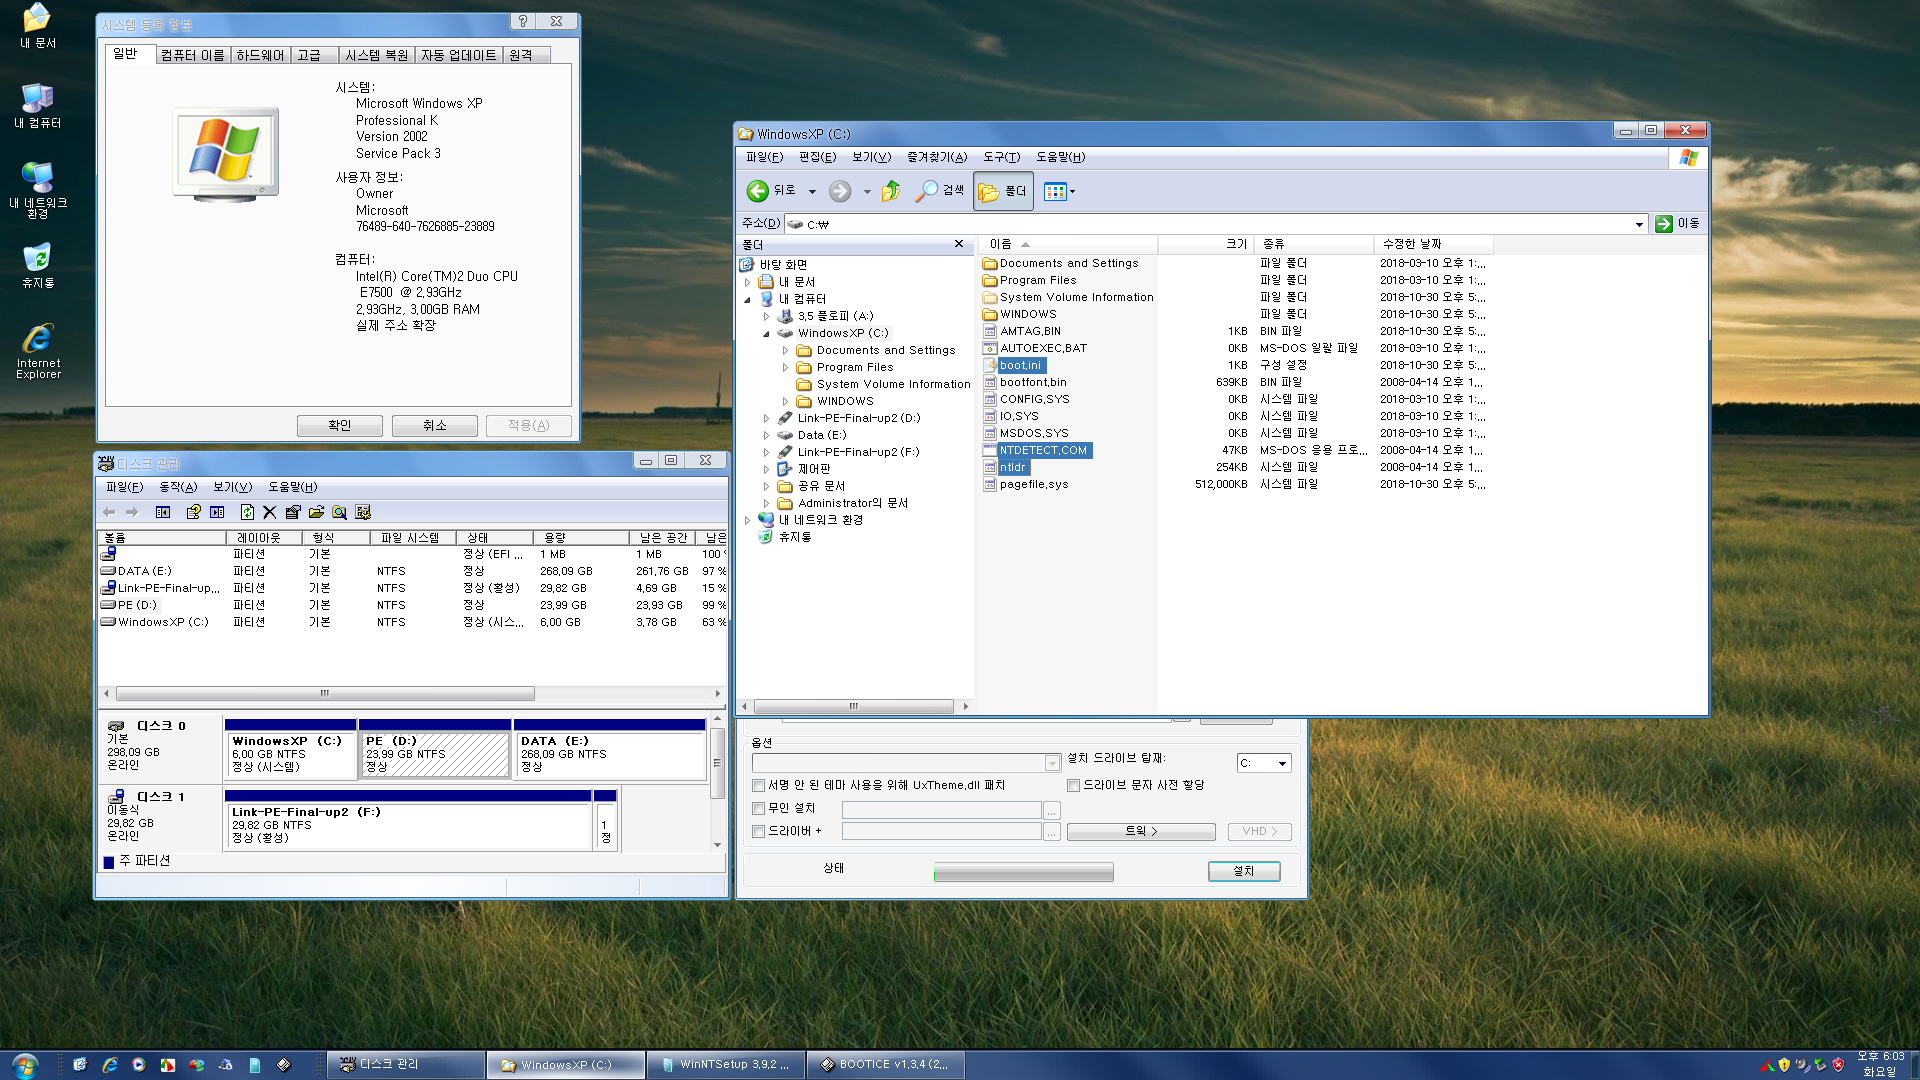Select the Recycle Bin desktop icon
The image size is (1920, 1080).
coord(38,266)
